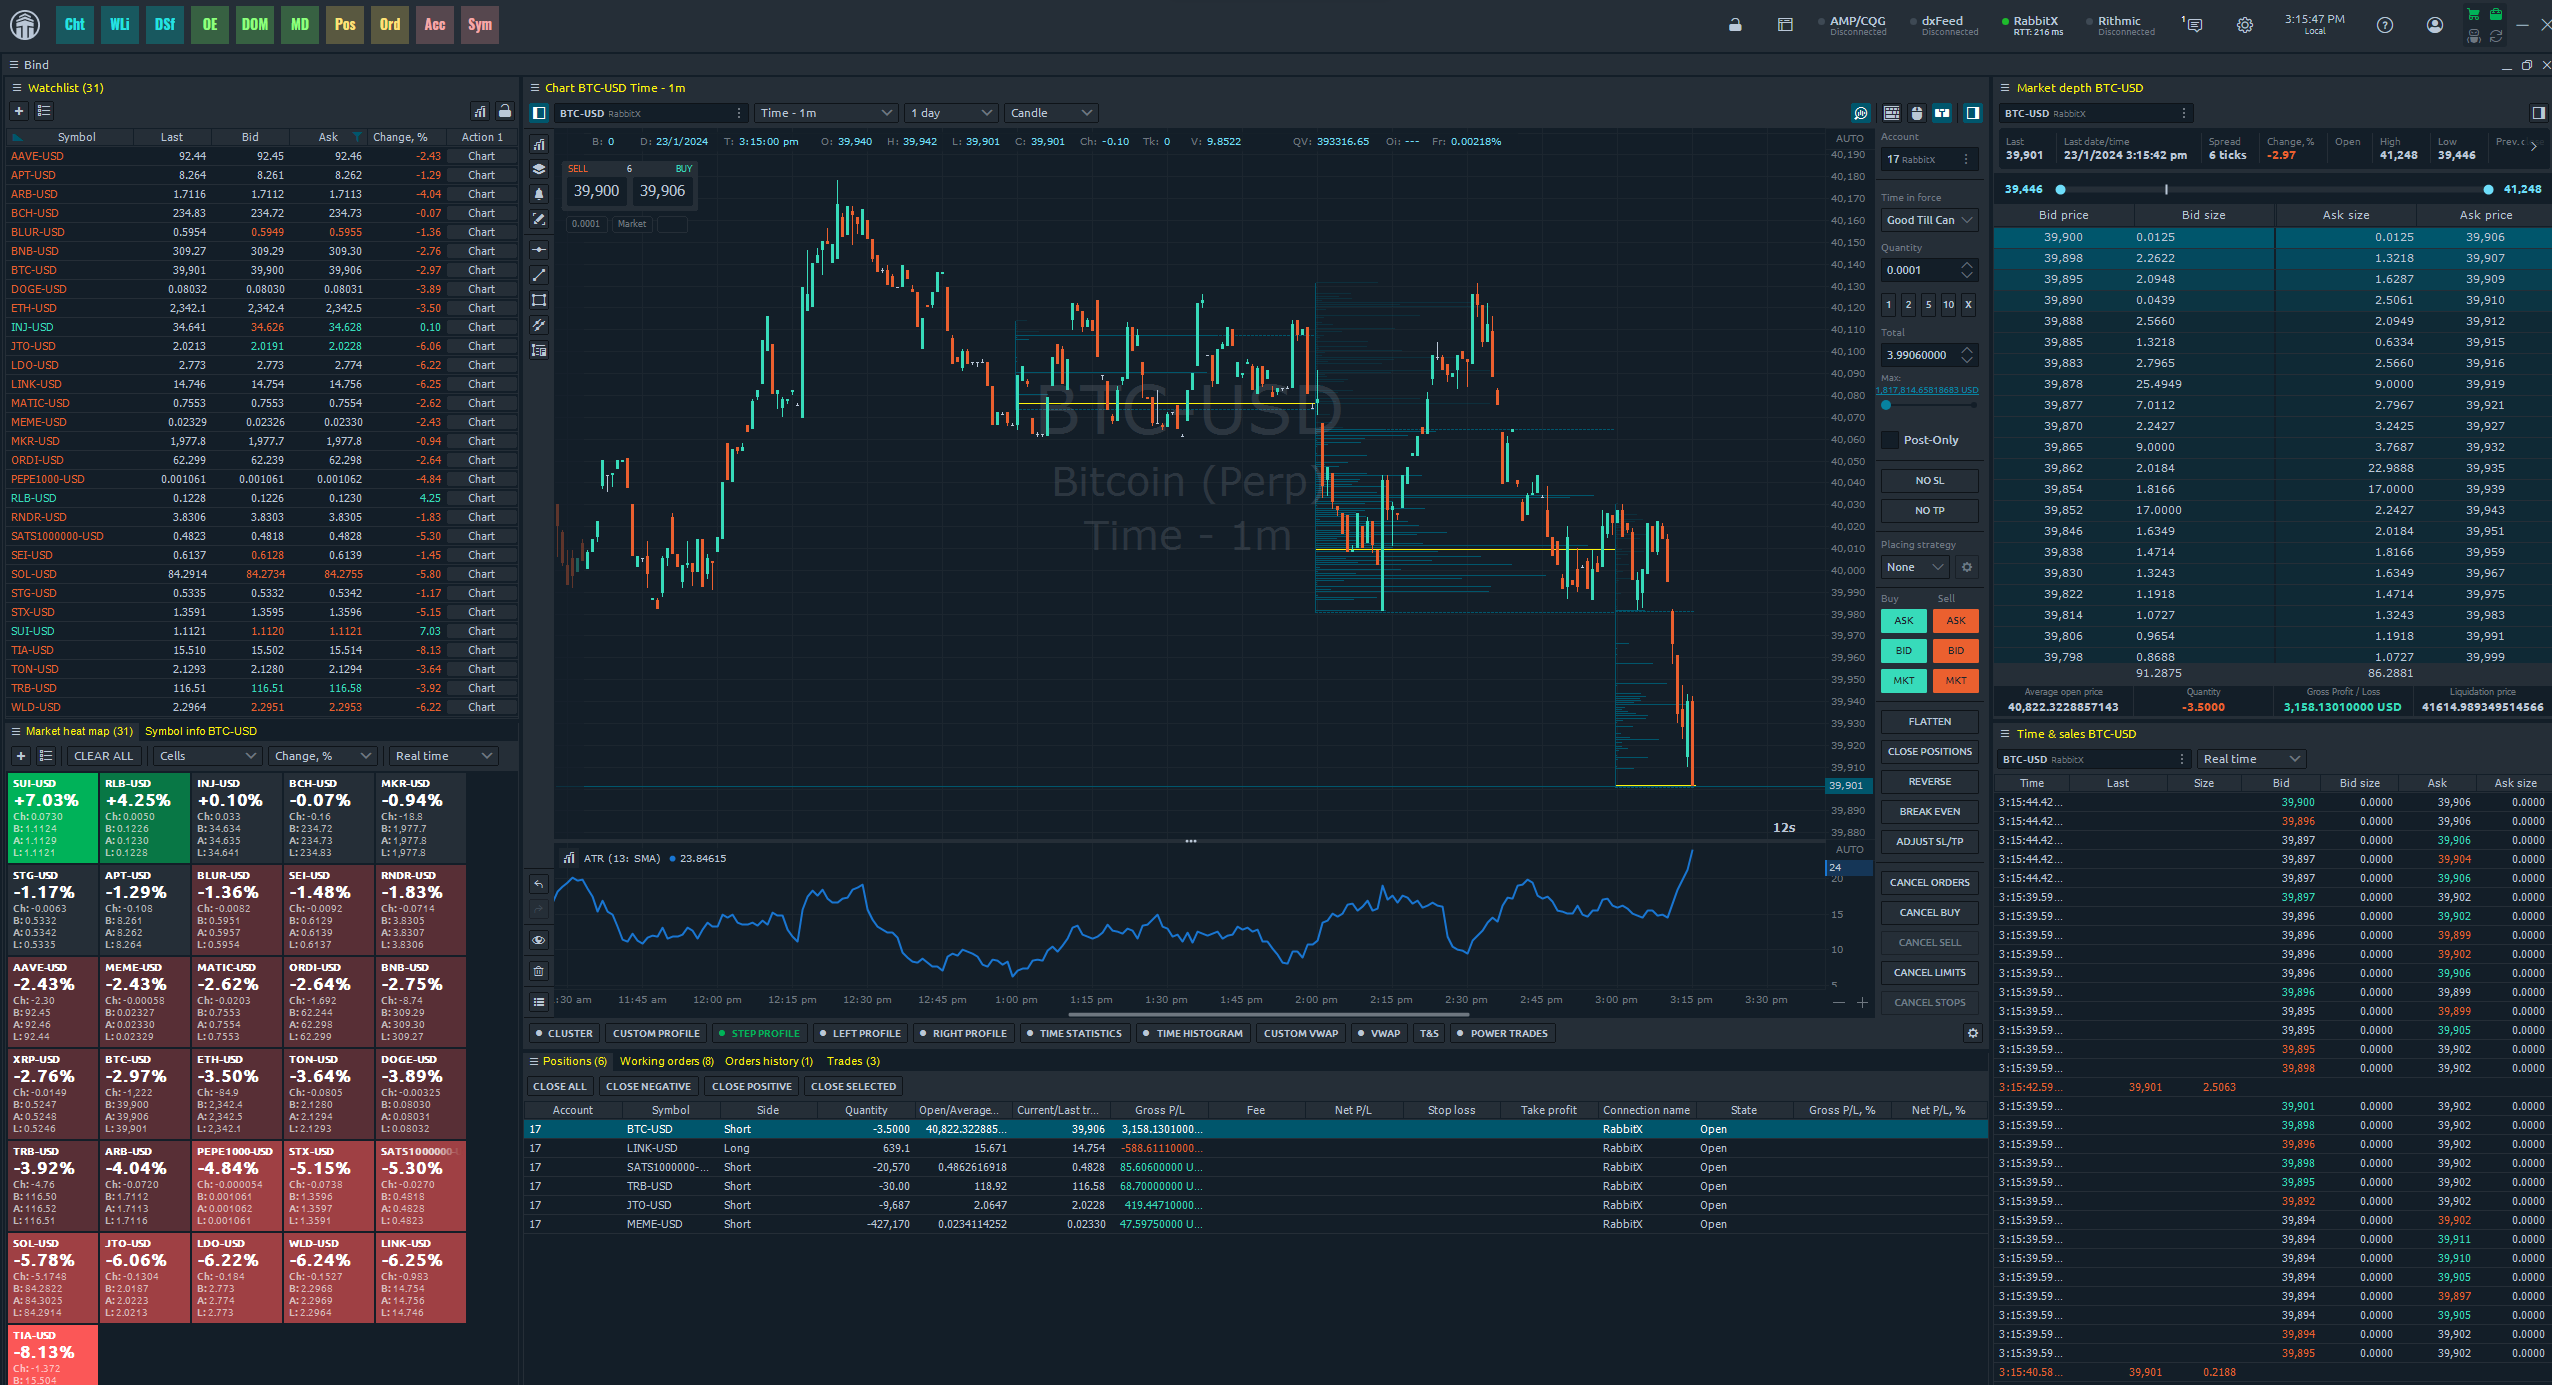Open the chart overlays layers icon
This screenshot has width=2552, height=1385.
539,169
